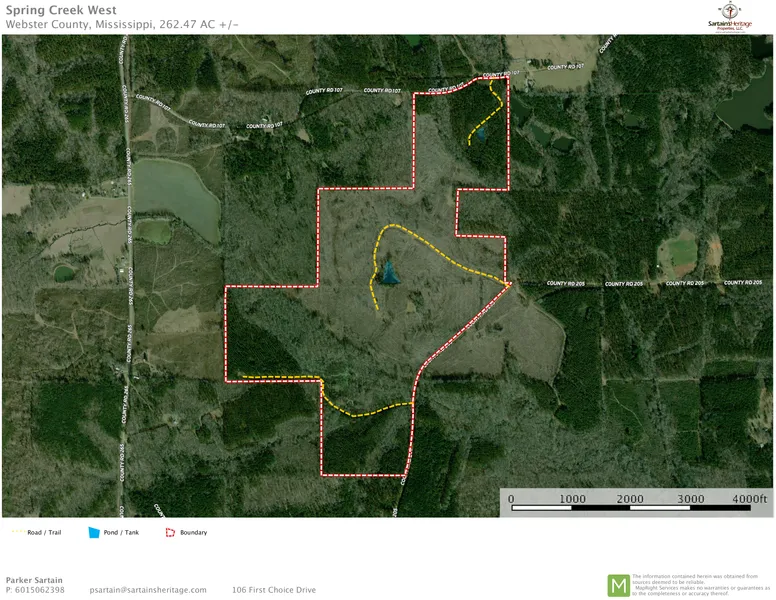Click the large lake left of the property
The width and height of the screenshot is (776, 600).
(x=175, y=194)
